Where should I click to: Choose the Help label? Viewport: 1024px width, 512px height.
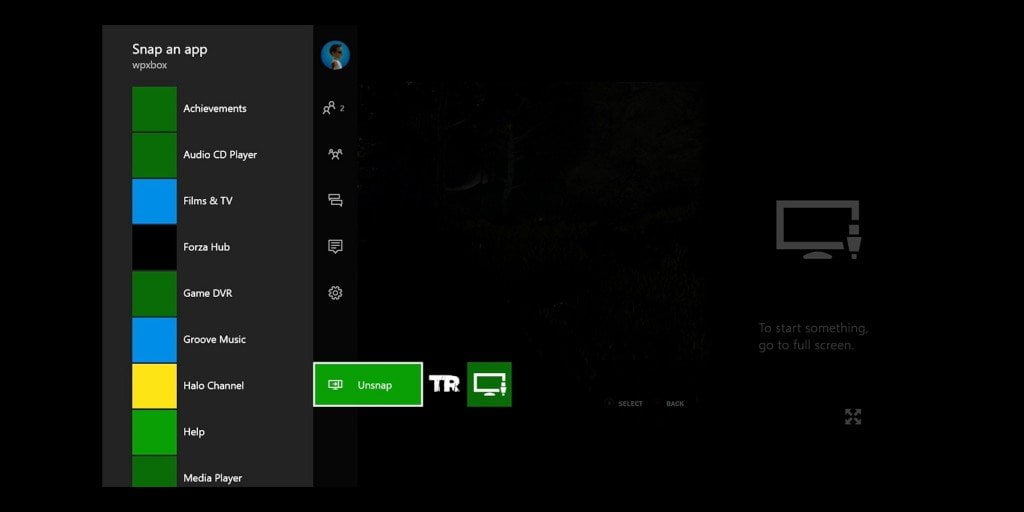[x=194, y=432]
